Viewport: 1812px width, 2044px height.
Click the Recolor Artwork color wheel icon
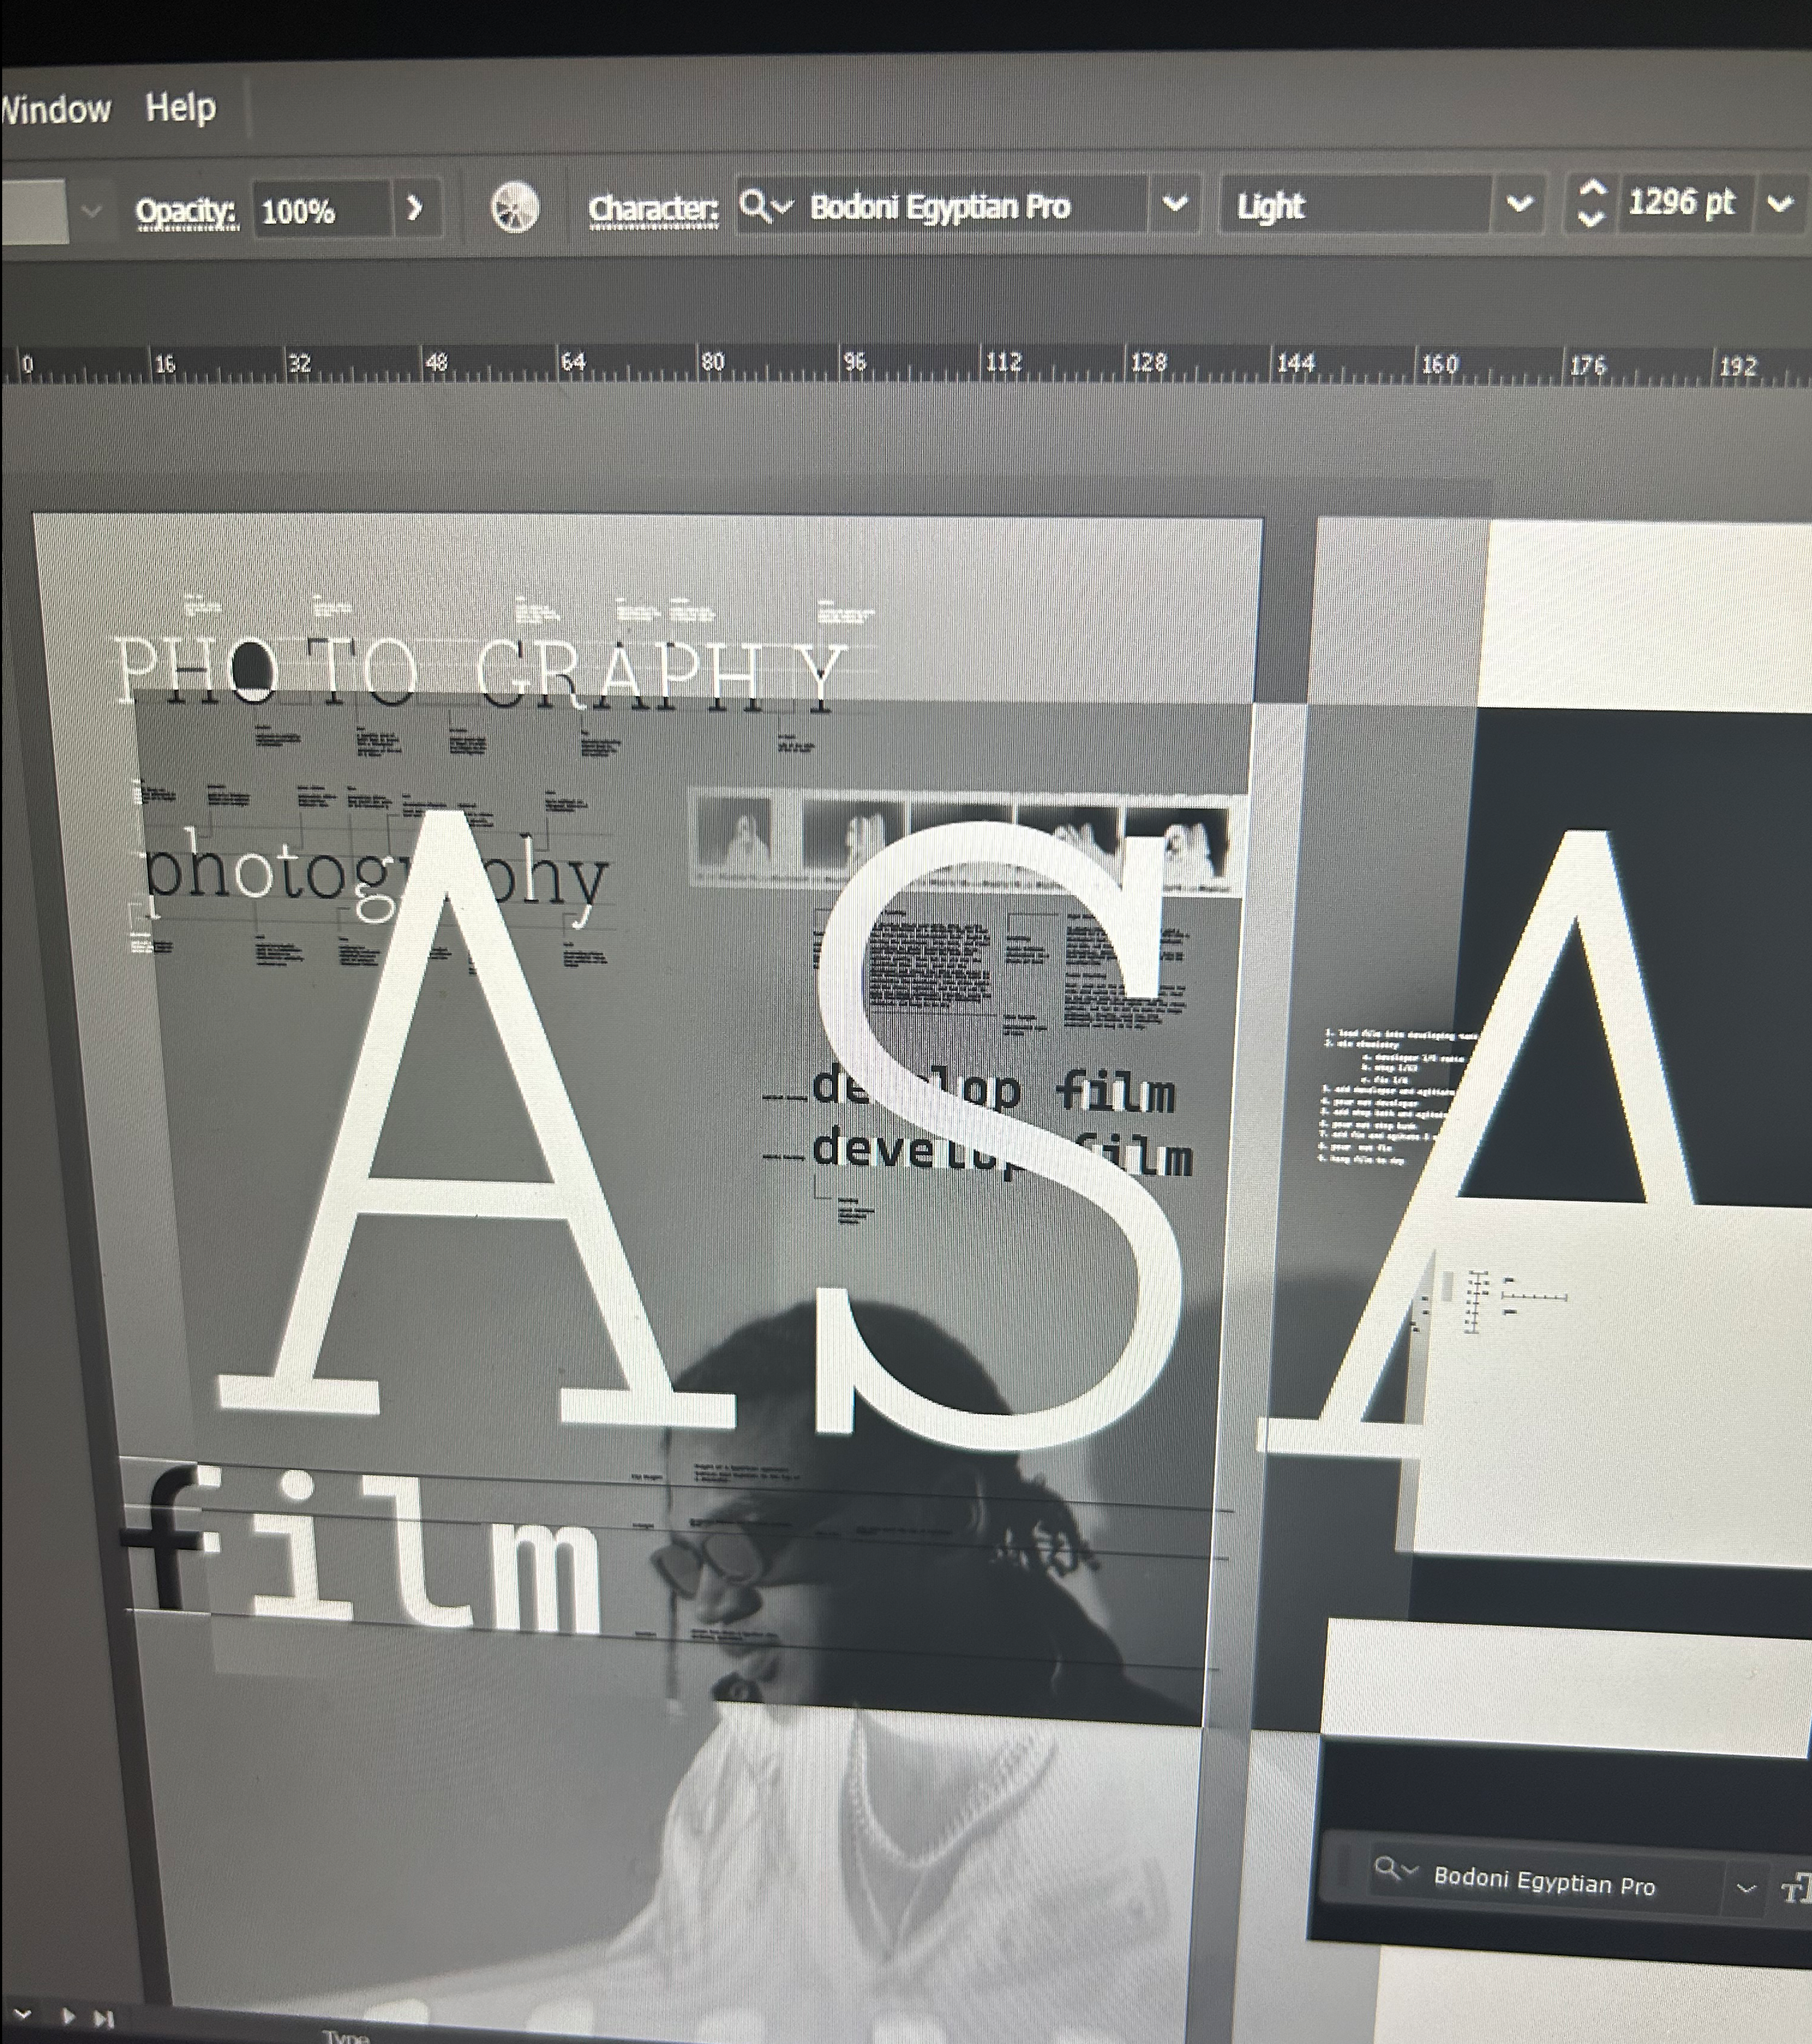(x=515, y=209)
